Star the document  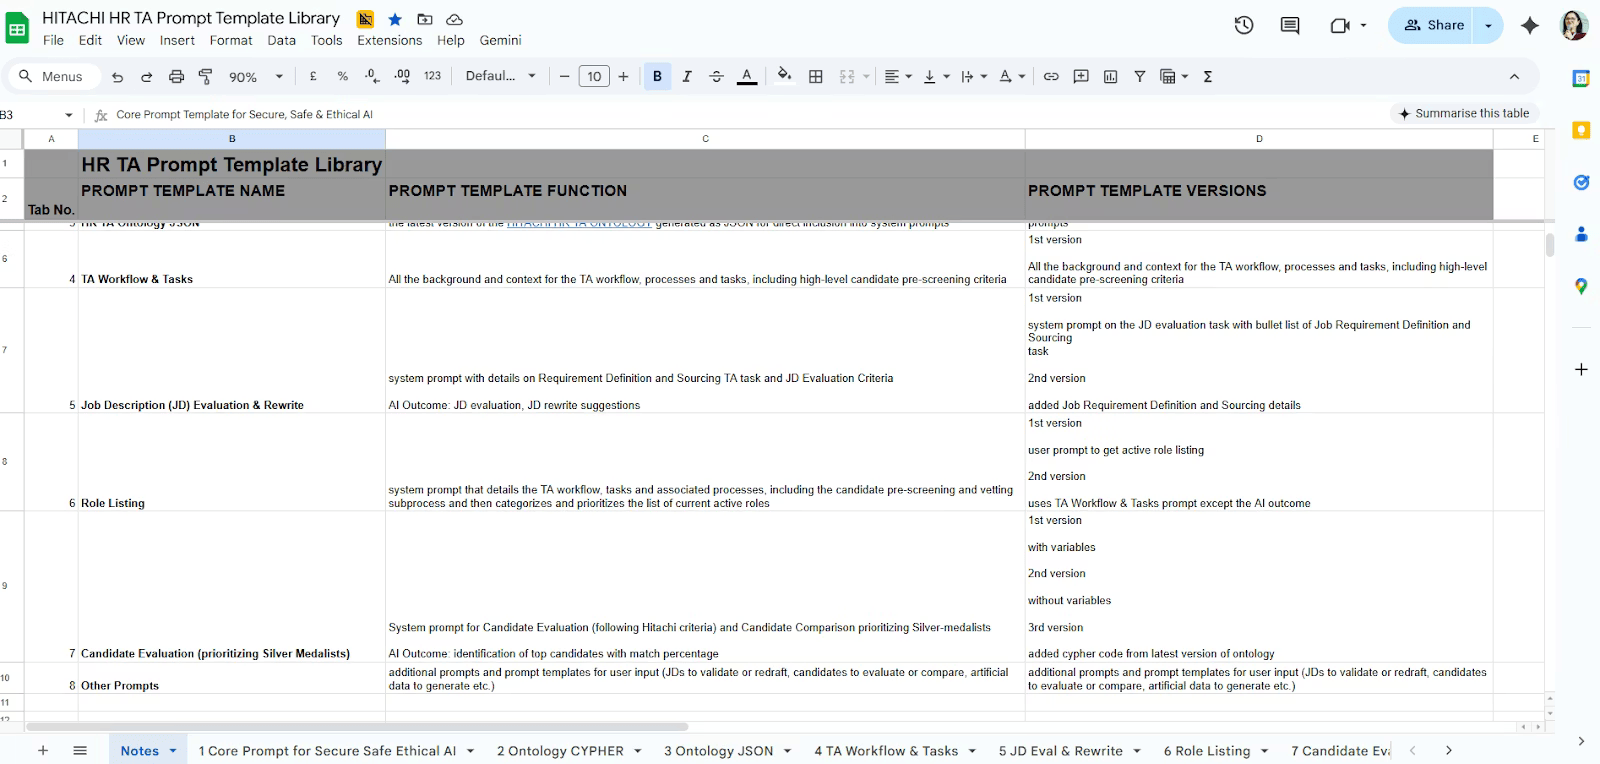(x=395, y=19)
